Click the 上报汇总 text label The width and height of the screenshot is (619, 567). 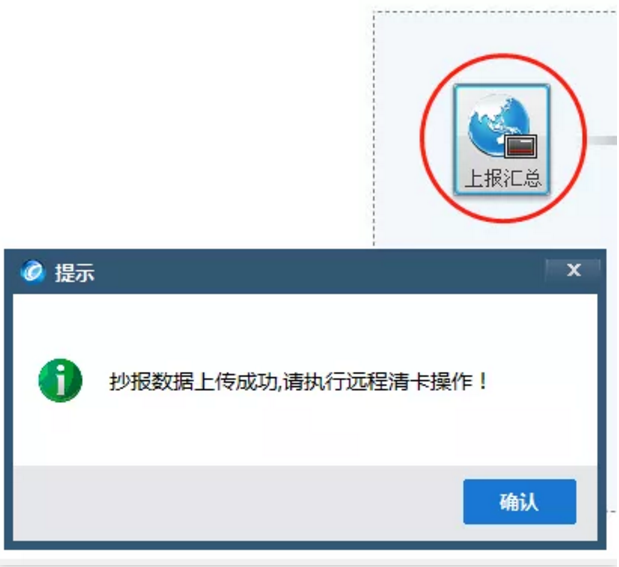[503, 178]
